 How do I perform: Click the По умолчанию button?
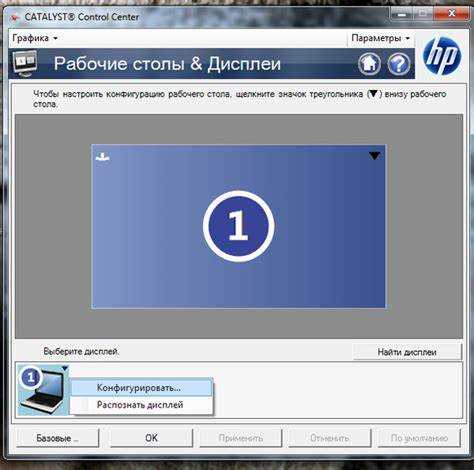click(x=419, y=438)
